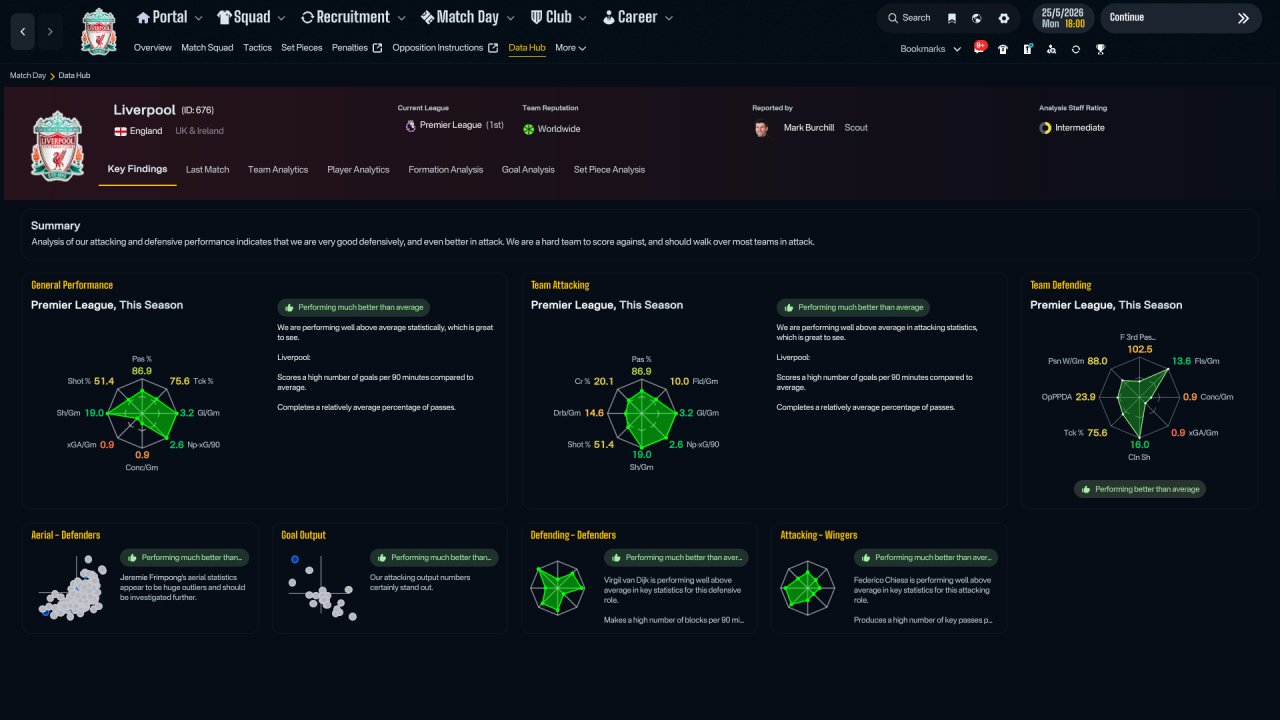This screenshot has height=720, width=1280.
Task: Click the date and time display
Action: coord(1063,18)
